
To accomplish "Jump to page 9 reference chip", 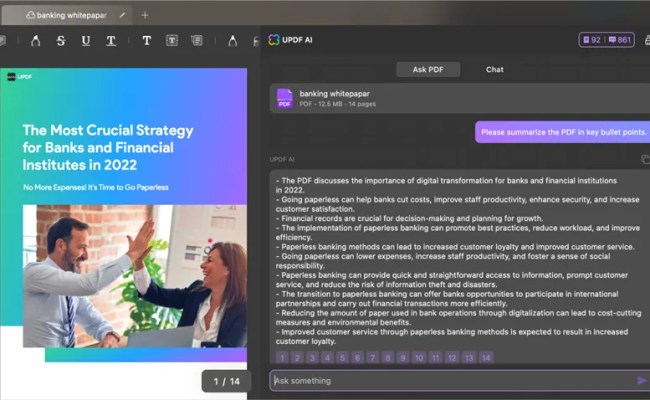I will (x=403, y=358).
